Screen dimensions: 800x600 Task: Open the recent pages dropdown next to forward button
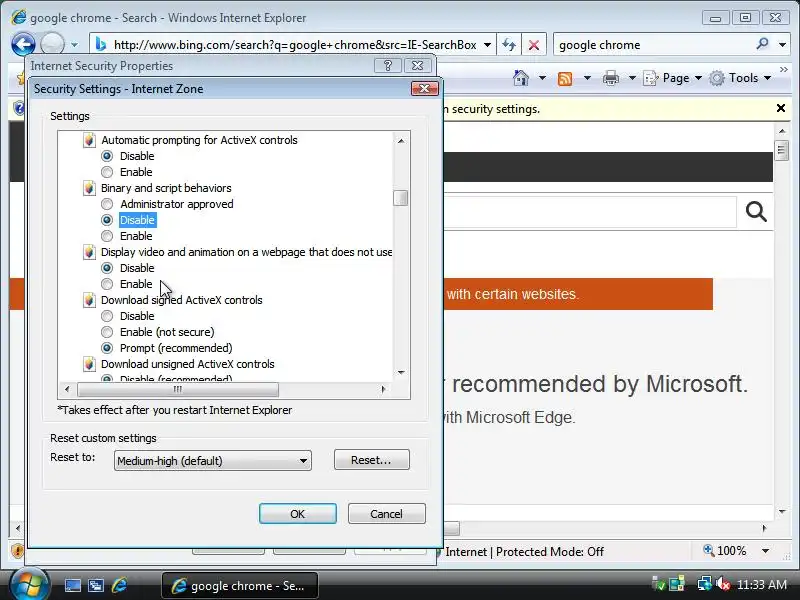pyautogui.click(x=74, y=45)
